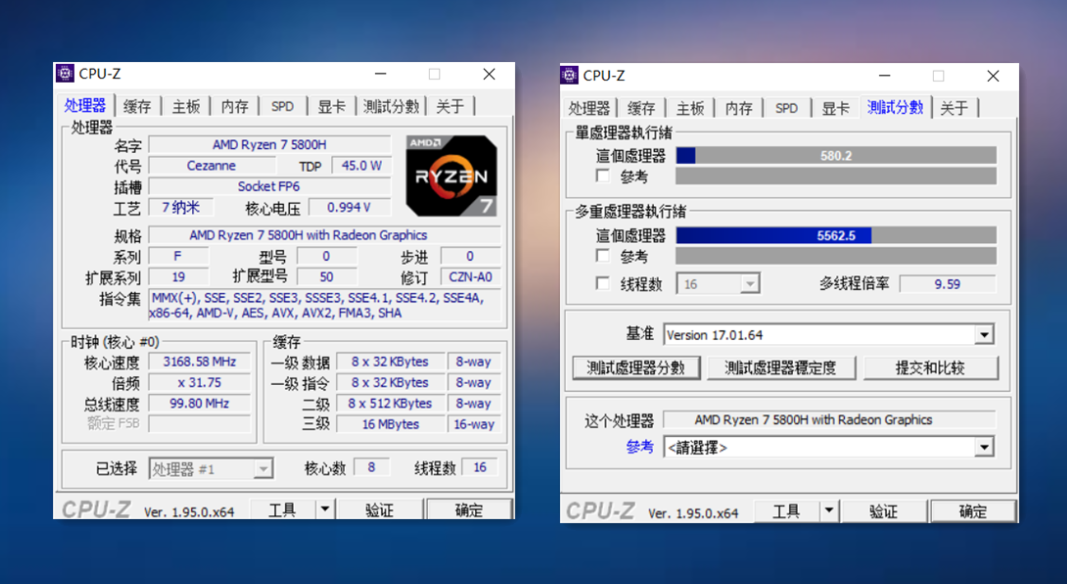Viewport: 1067px width, 584px height.
Task: Click the CPU-Z icon on right window title bar
Action: 570,75
